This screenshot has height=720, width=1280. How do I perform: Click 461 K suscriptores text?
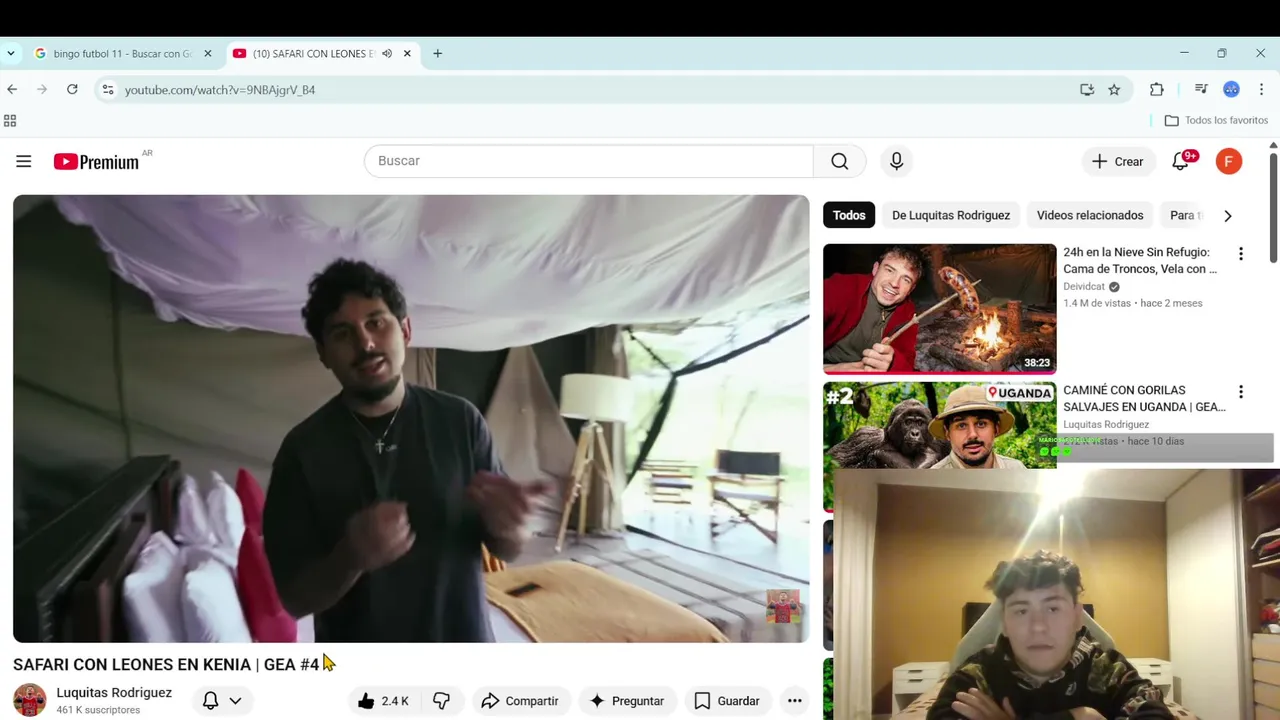point(98,710)
